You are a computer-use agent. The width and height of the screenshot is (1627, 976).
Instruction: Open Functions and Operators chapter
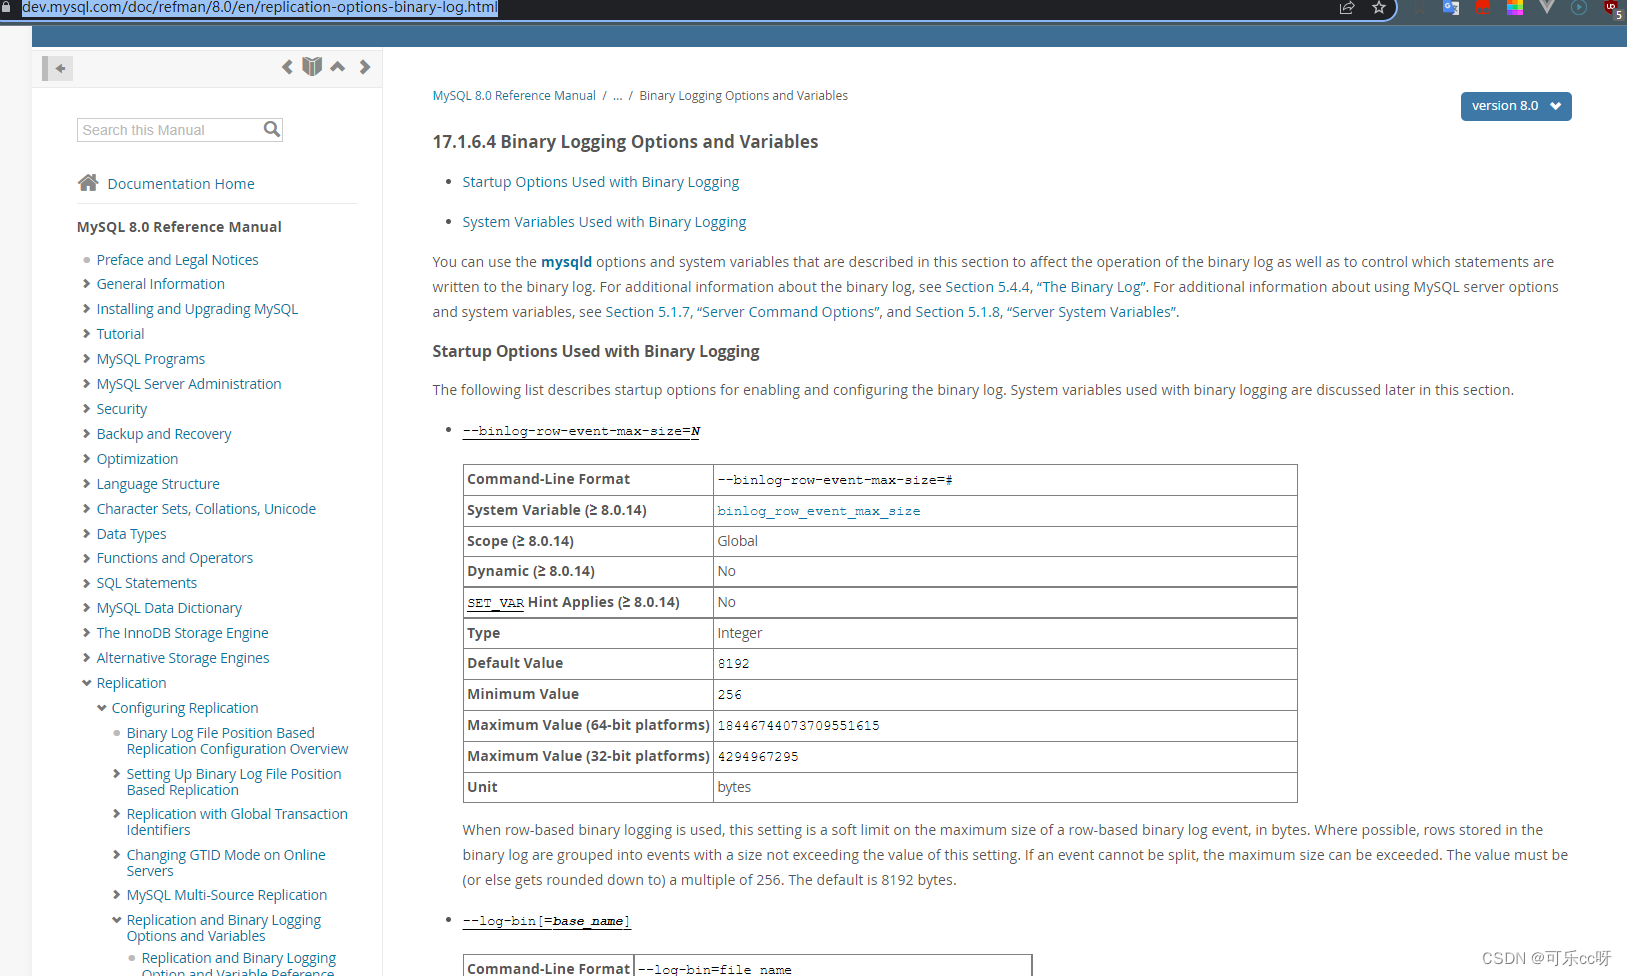point(175,558)
